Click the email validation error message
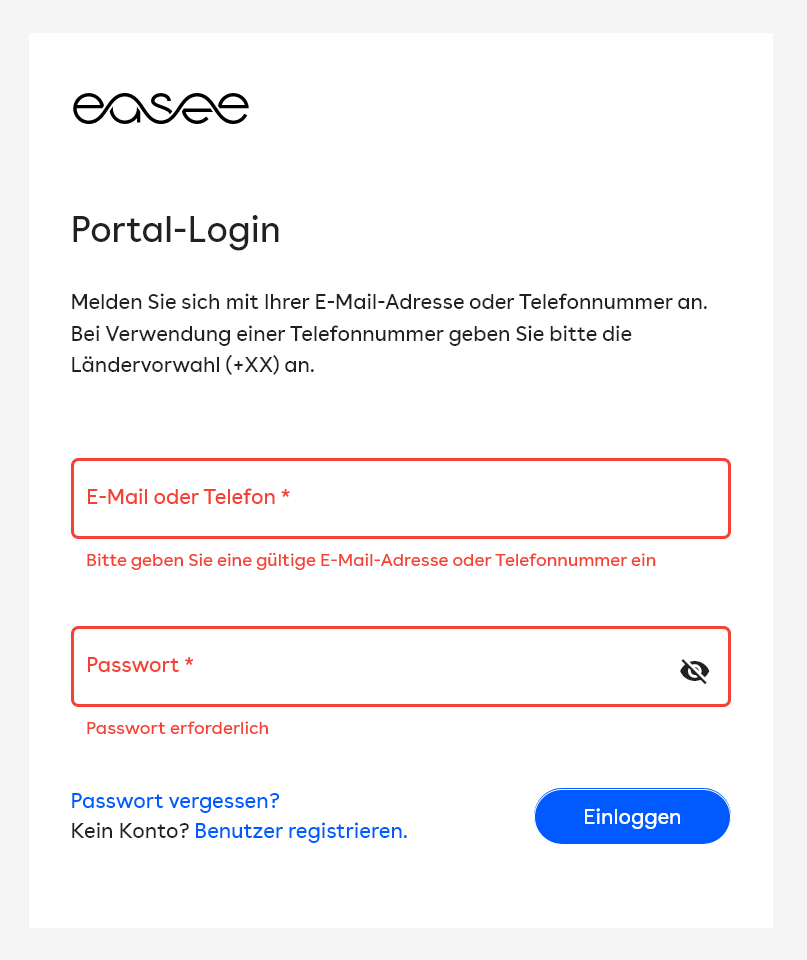Image resolution: width=807 pixels, height=960 pixels. point(370,560)
